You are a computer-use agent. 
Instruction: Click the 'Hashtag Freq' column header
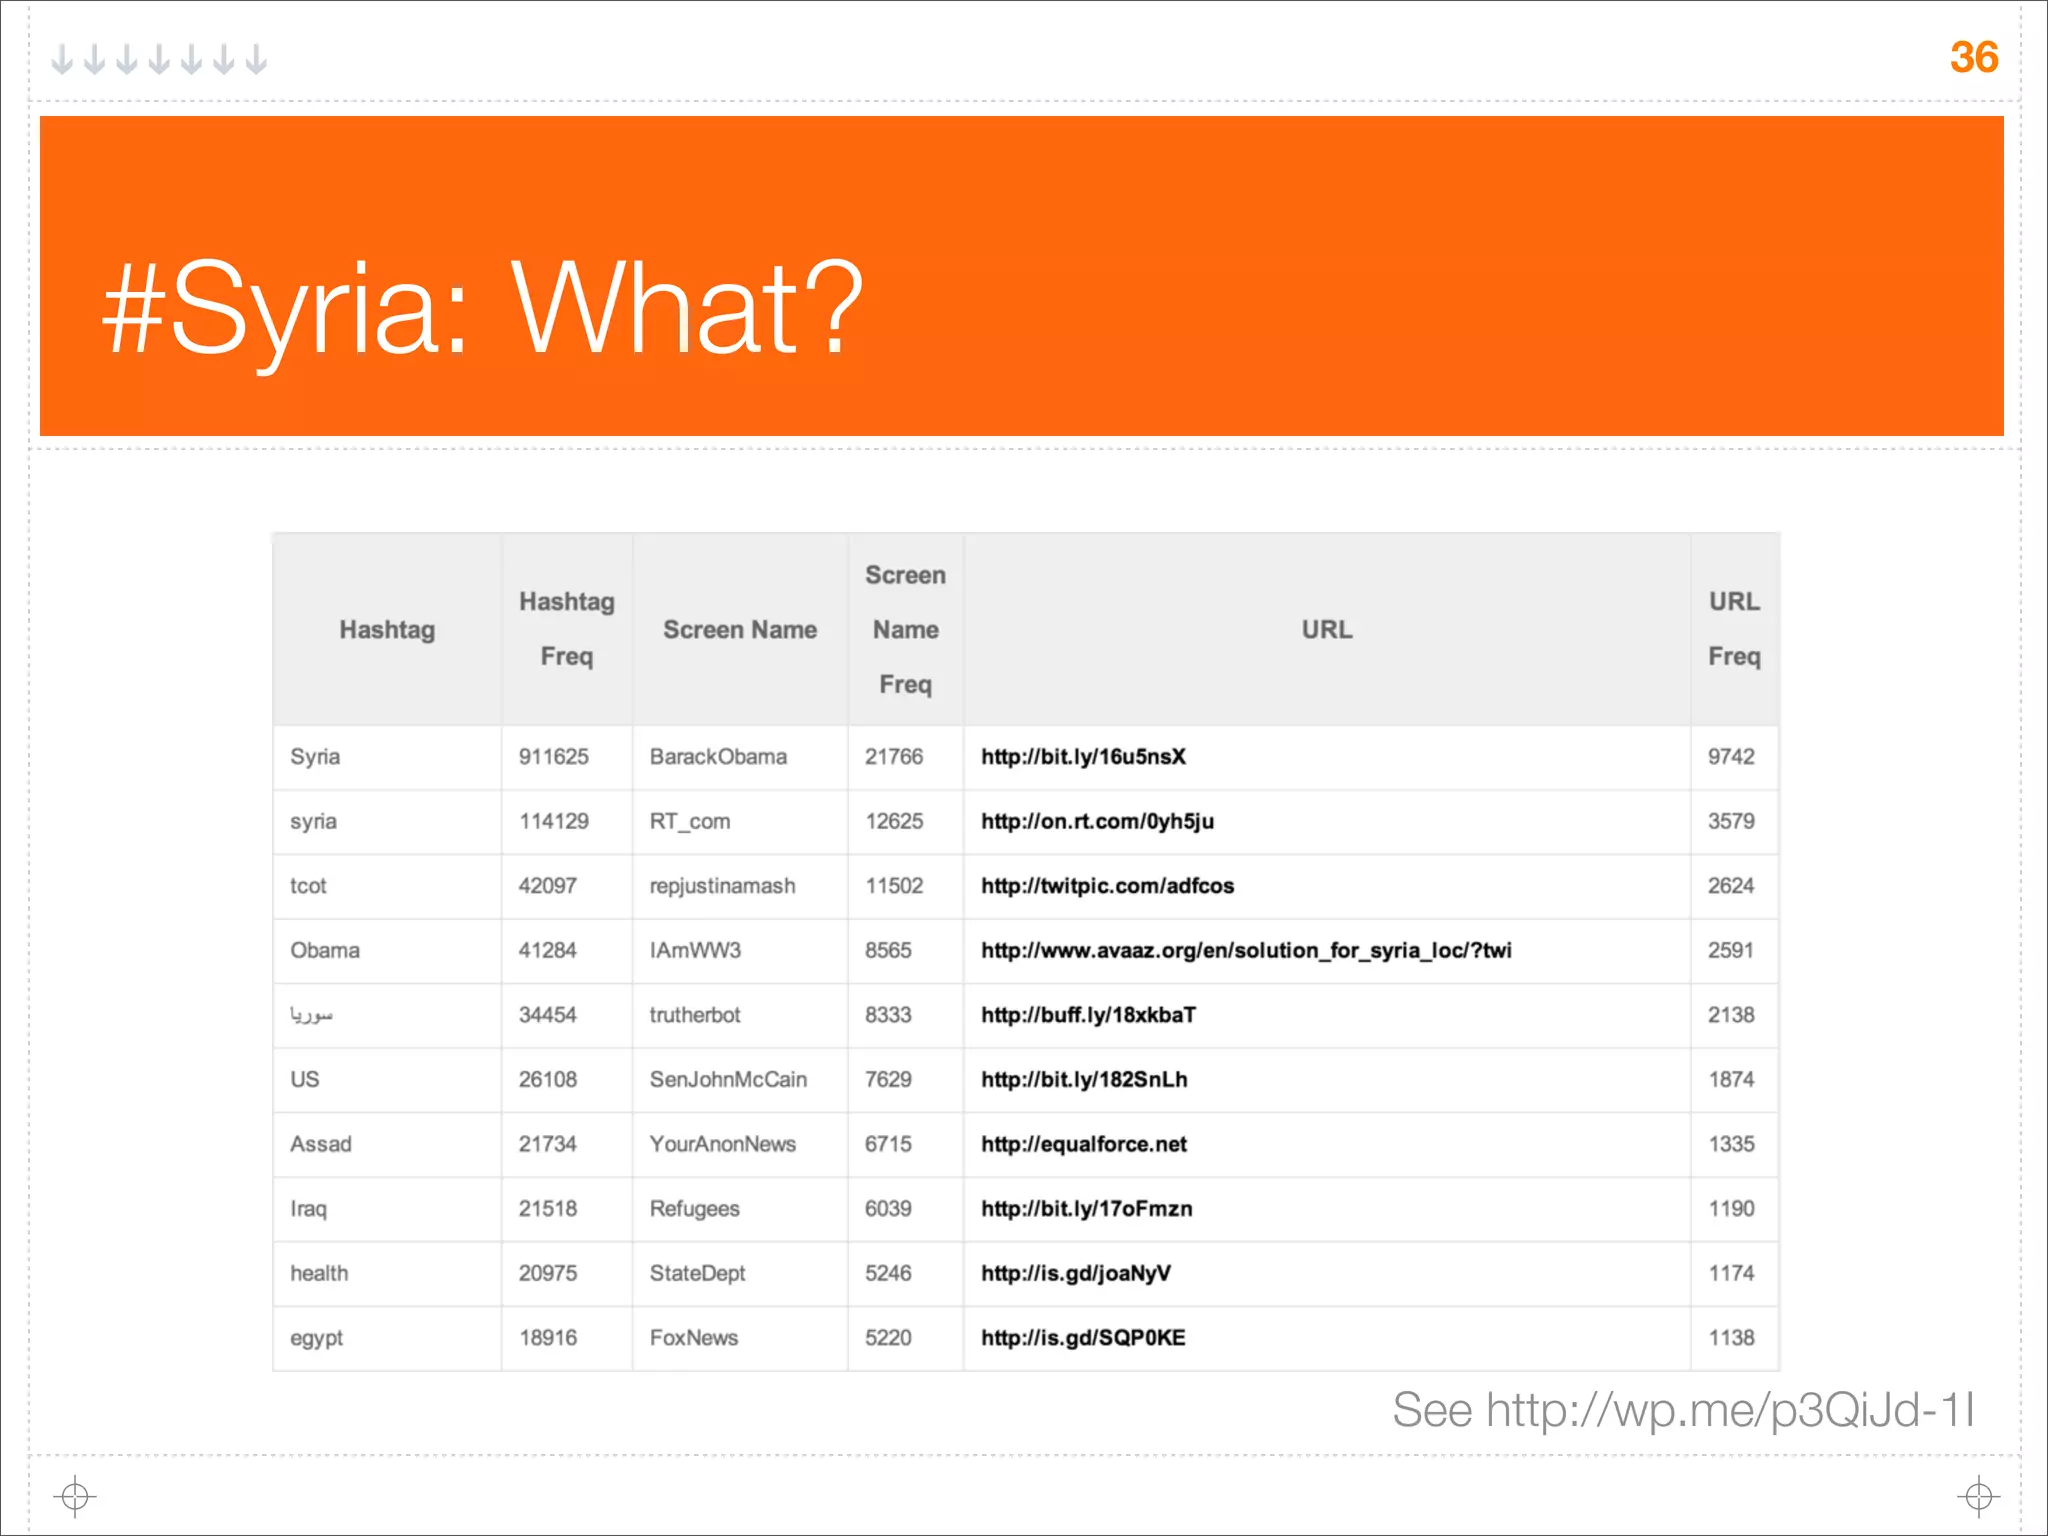(x=567, y=629)
